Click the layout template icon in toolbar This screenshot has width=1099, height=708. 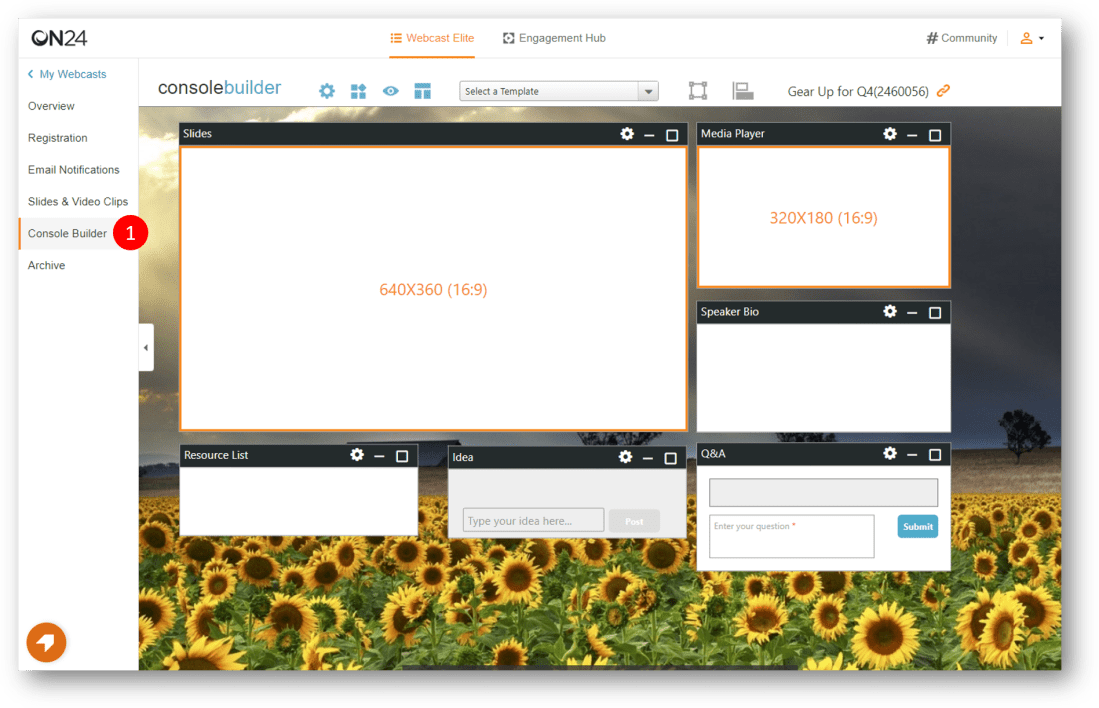(422, 91)
